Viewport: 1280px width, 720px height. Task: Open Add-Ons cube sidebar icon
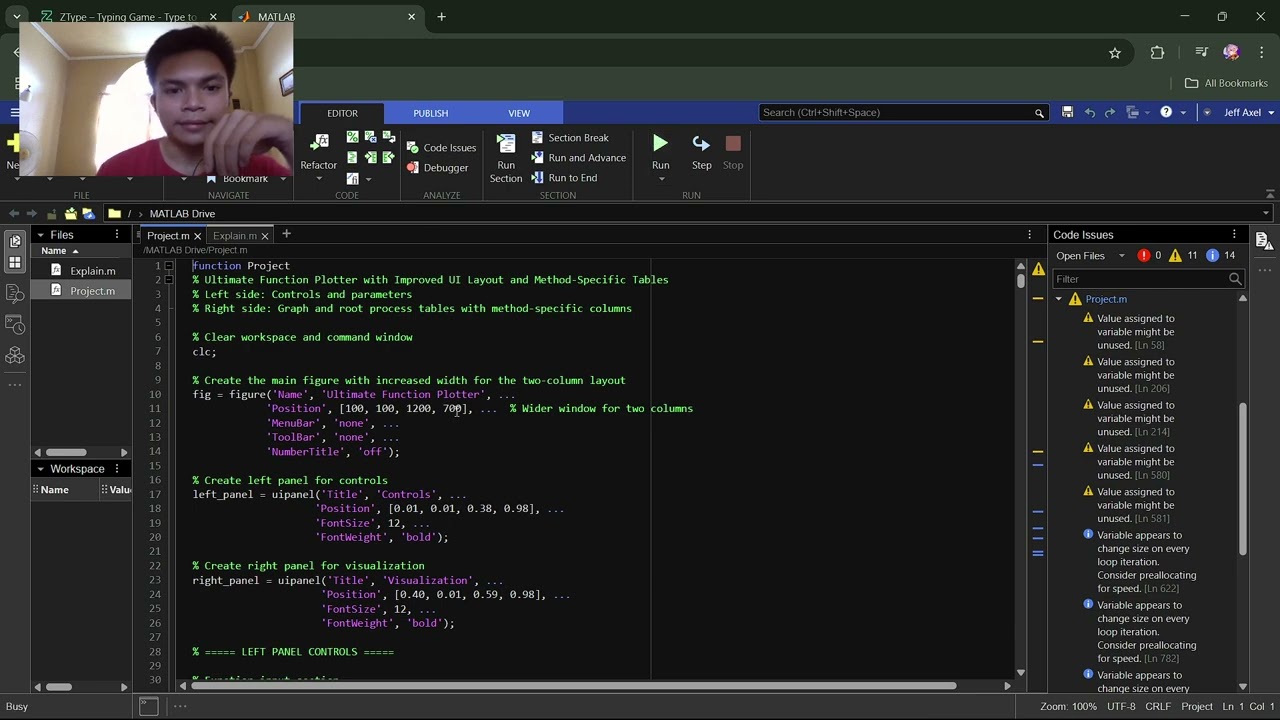(15, 356)
